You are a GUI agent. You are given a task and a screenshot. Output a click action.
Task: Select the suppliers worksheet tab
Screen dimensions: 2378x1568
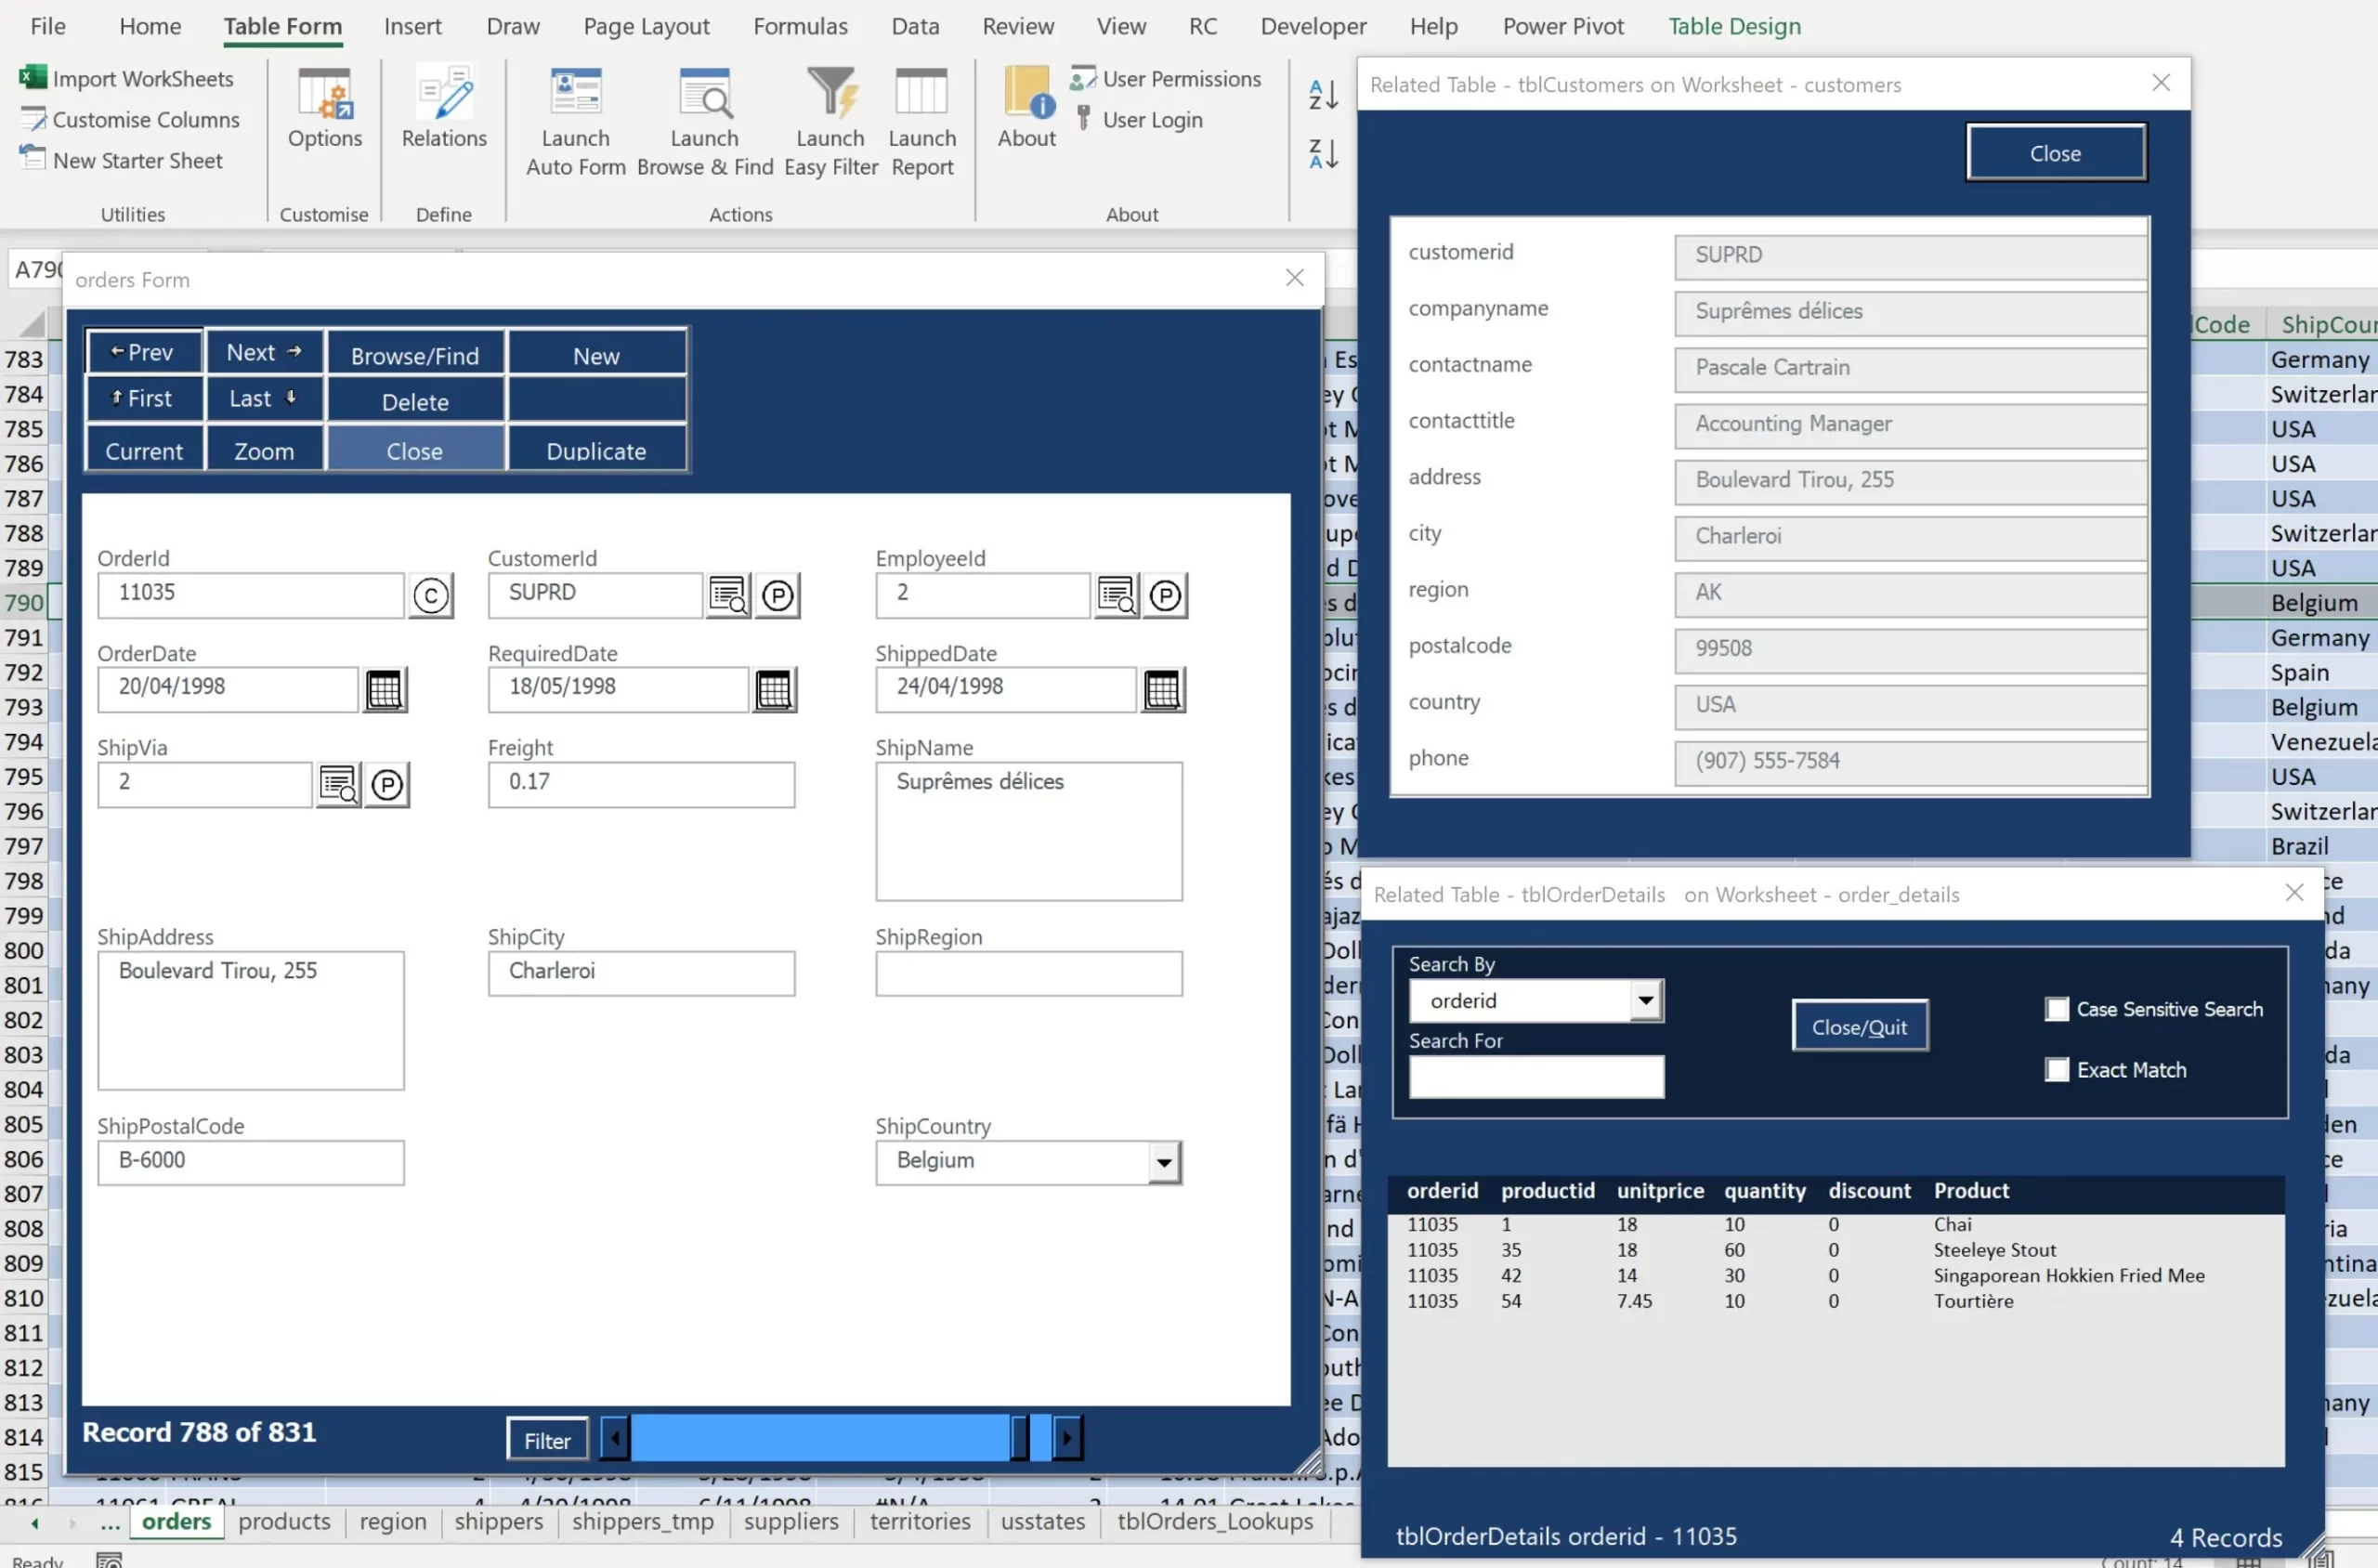coord(790,1521)
